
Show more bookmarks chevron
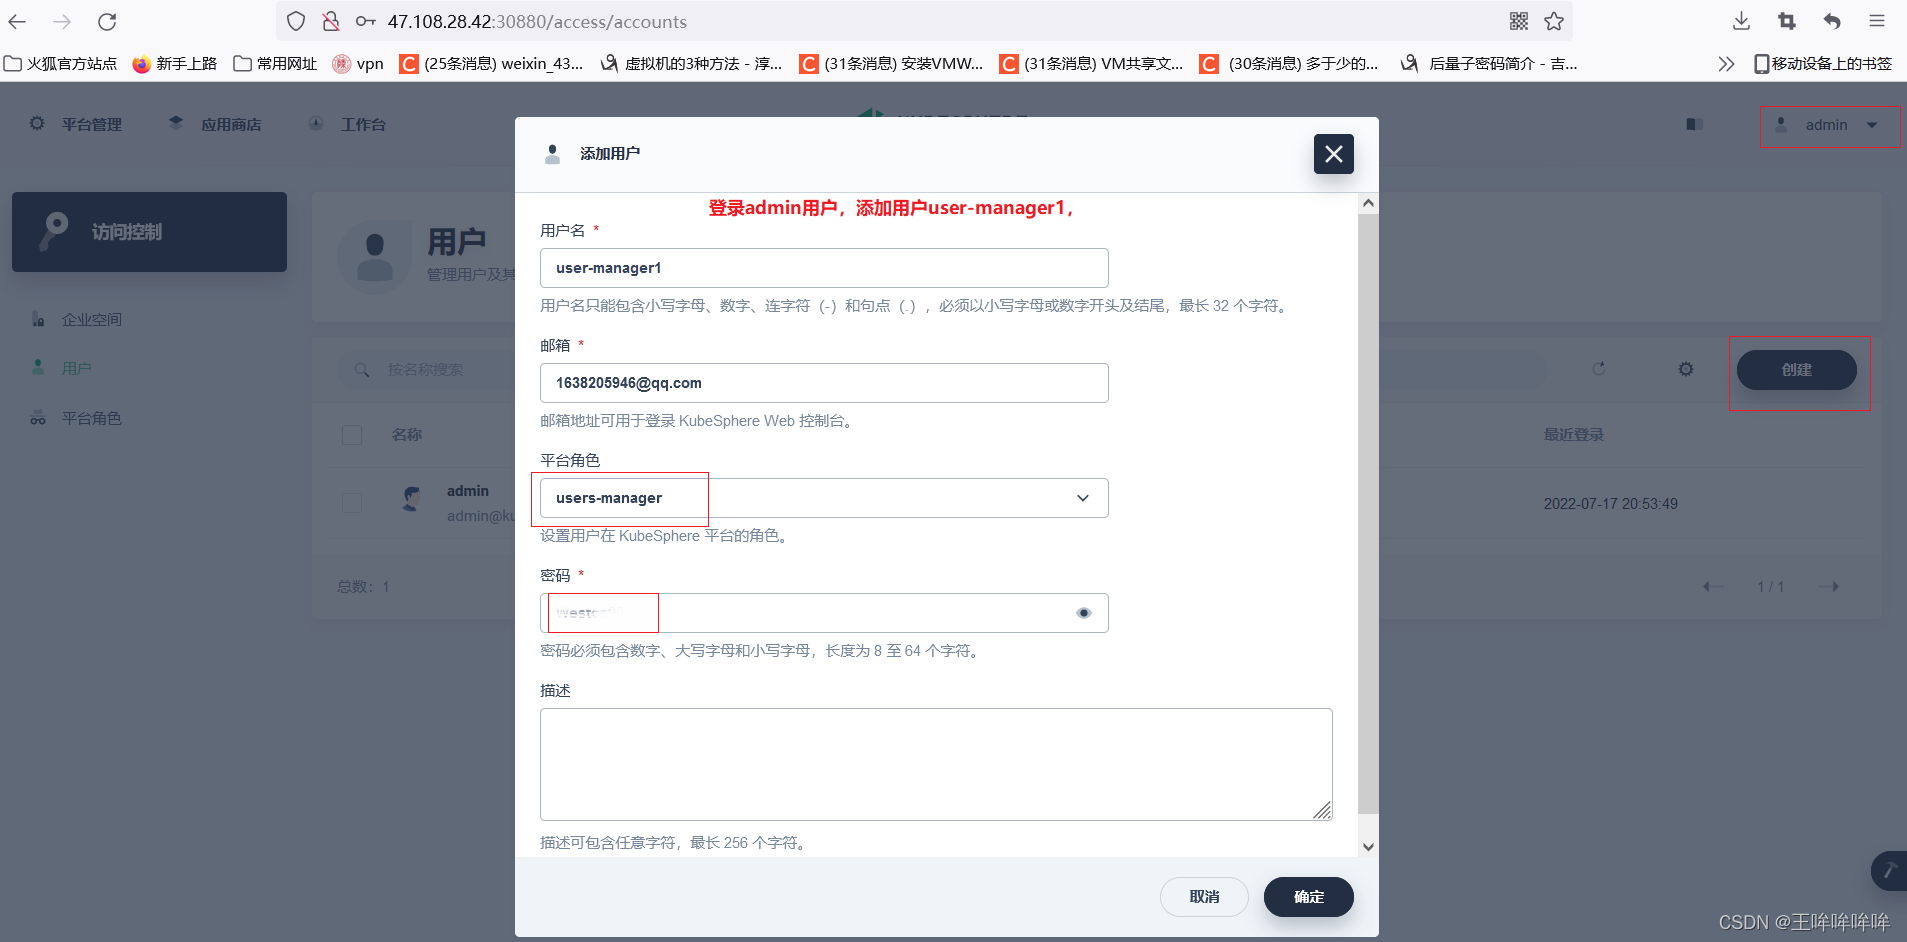coord(1726,64)
